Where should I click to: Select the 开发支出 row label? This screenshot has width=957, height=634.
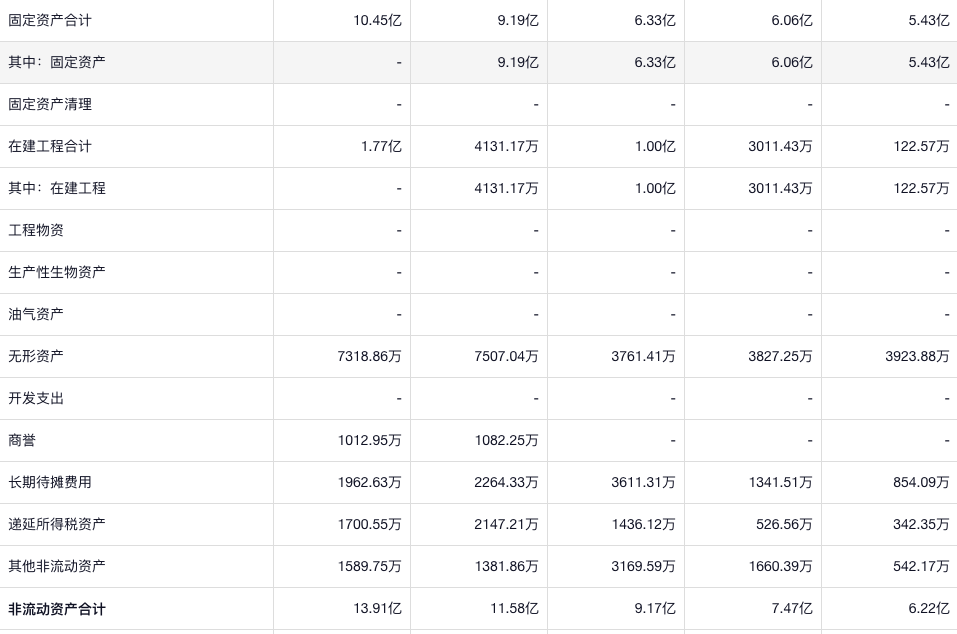pyautogui.click(x=36, y=398)
